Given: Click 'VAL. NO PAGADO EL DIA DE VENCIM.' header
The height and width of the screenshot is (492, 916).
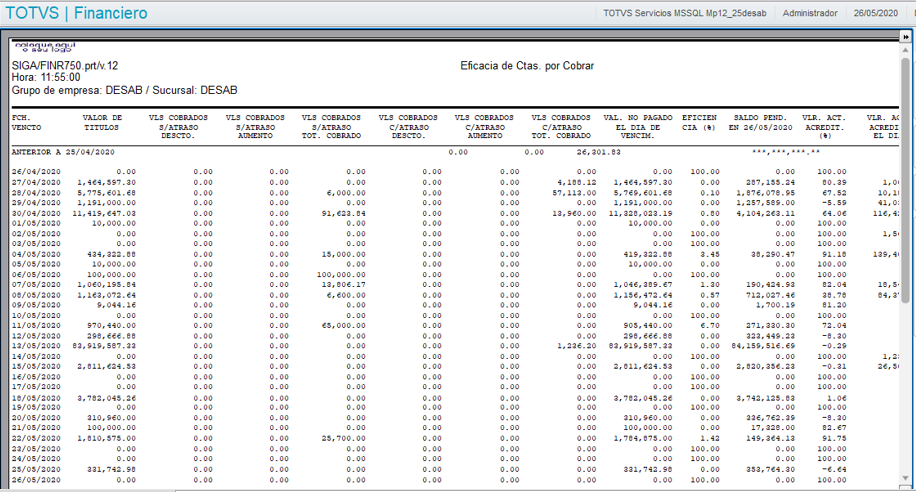Looking at the screenshot, I should coord(638,127).
